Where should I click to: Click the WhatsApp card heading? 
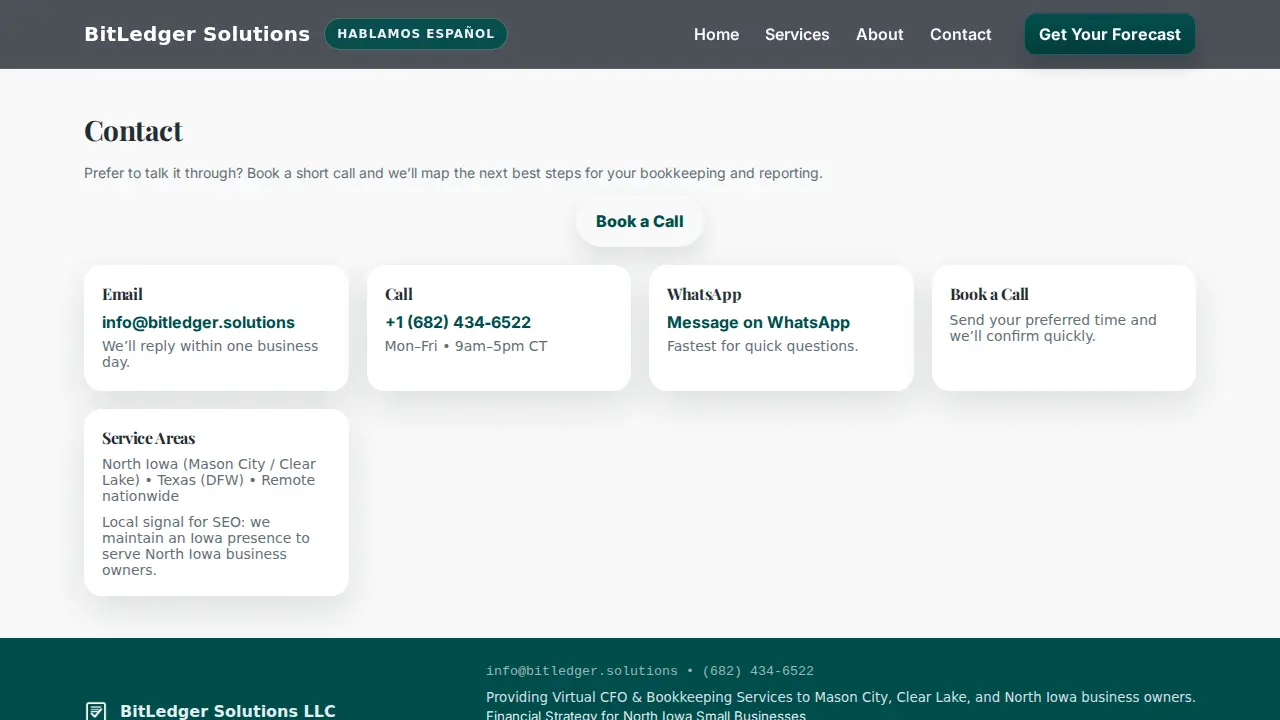(x=704, y=294)
